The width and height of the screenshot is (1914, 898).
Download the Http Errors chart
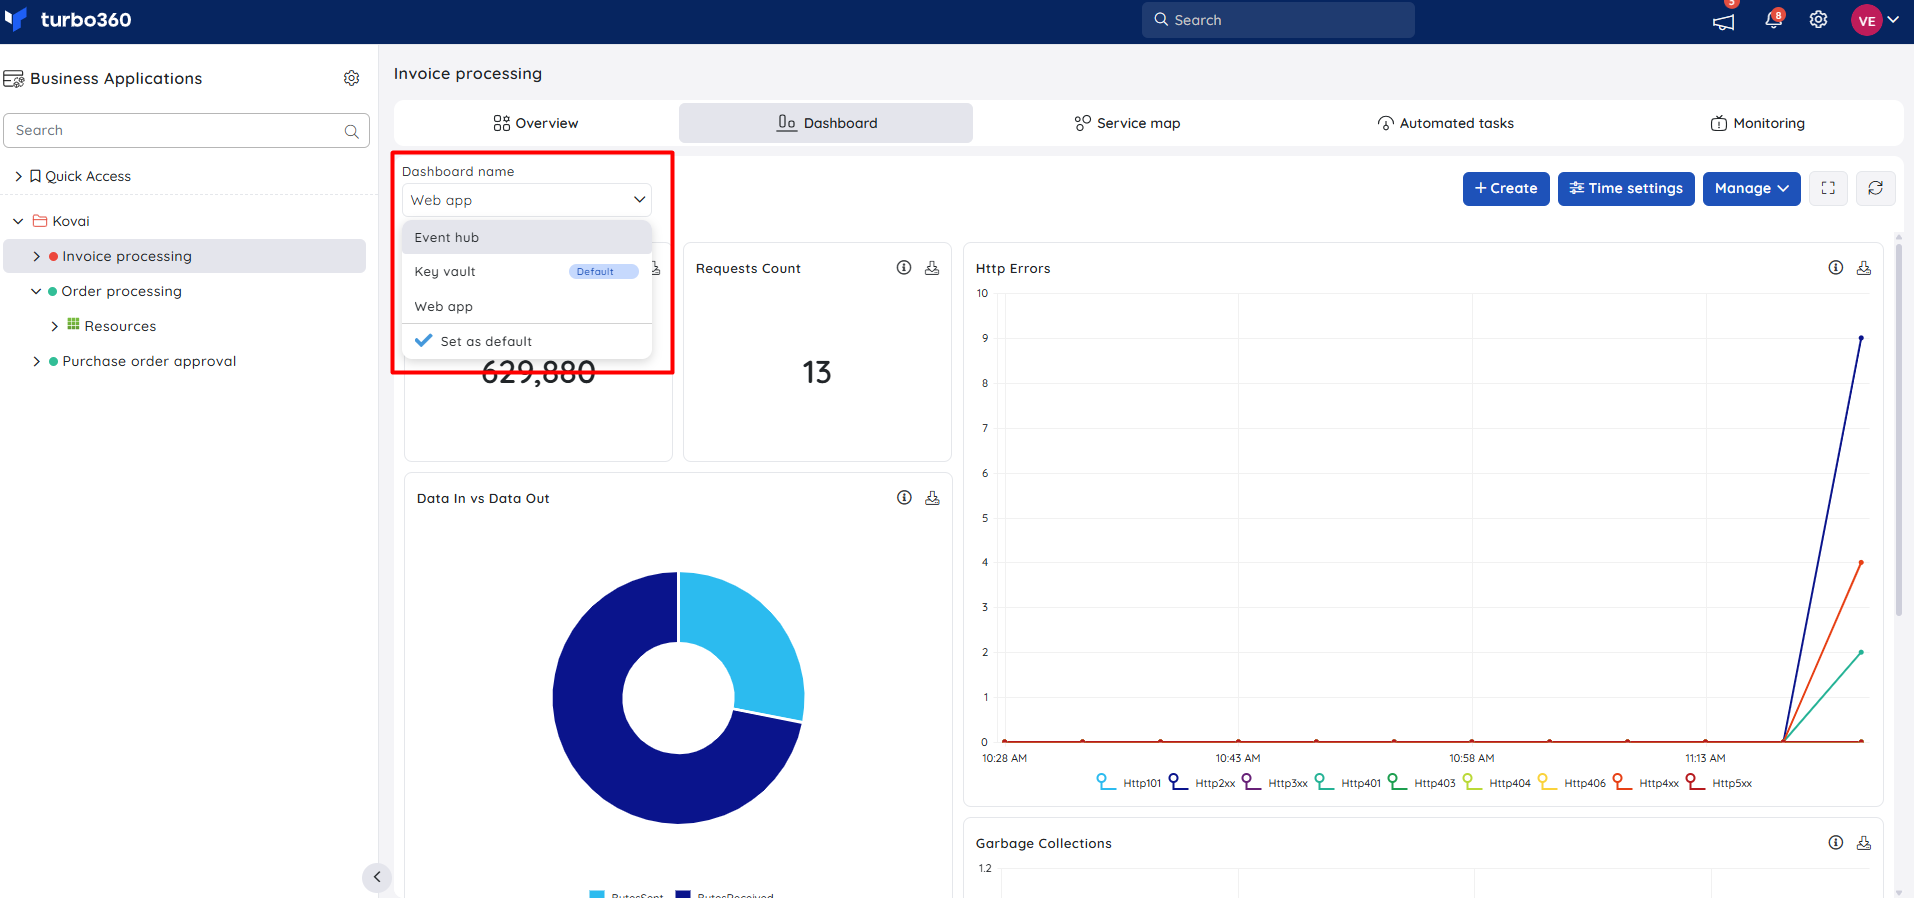(1864, 268)
